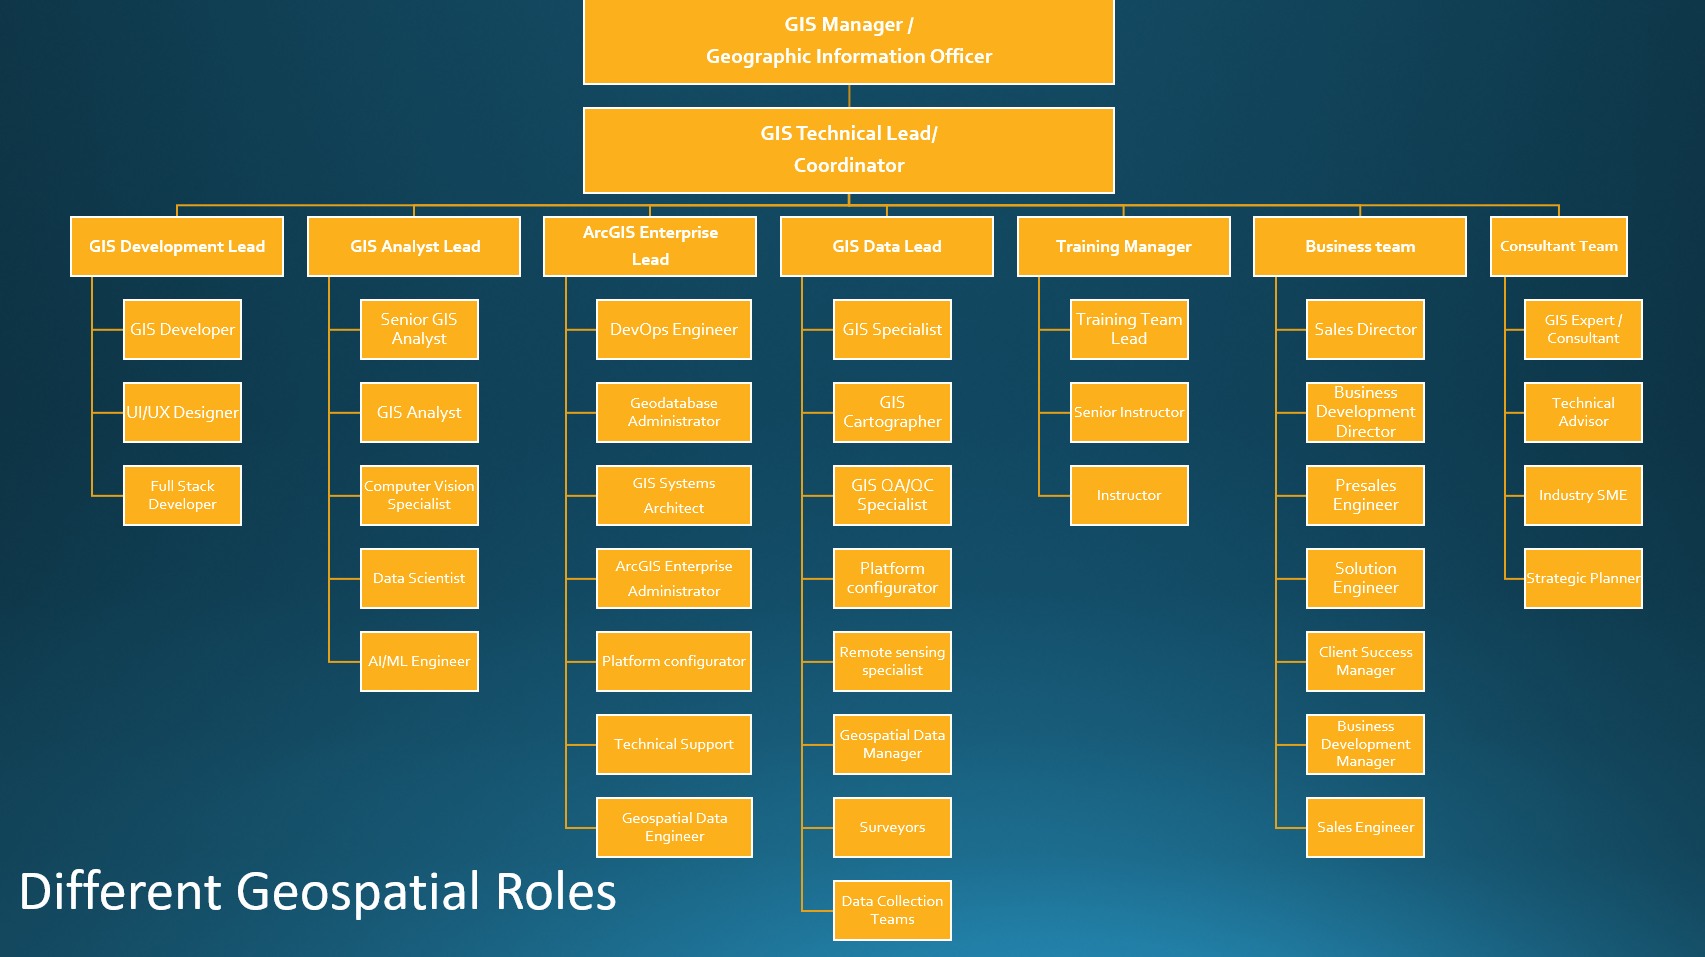Select the Geospatial Data Engineer box

pyautogui.click(x=674, y=827)
